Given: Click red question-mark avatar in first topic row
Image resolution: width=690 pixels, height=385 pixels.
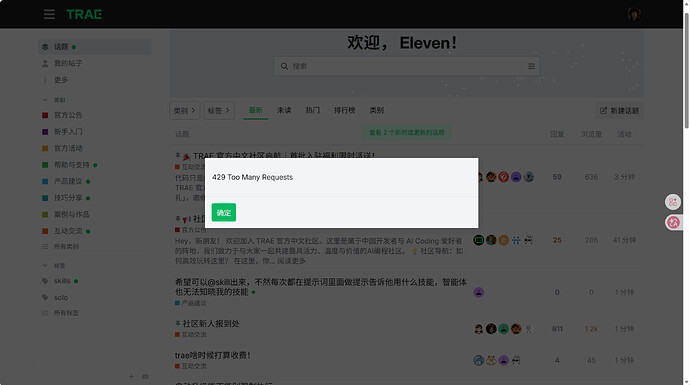Looking at the screenshot, I should click(503, 177).
